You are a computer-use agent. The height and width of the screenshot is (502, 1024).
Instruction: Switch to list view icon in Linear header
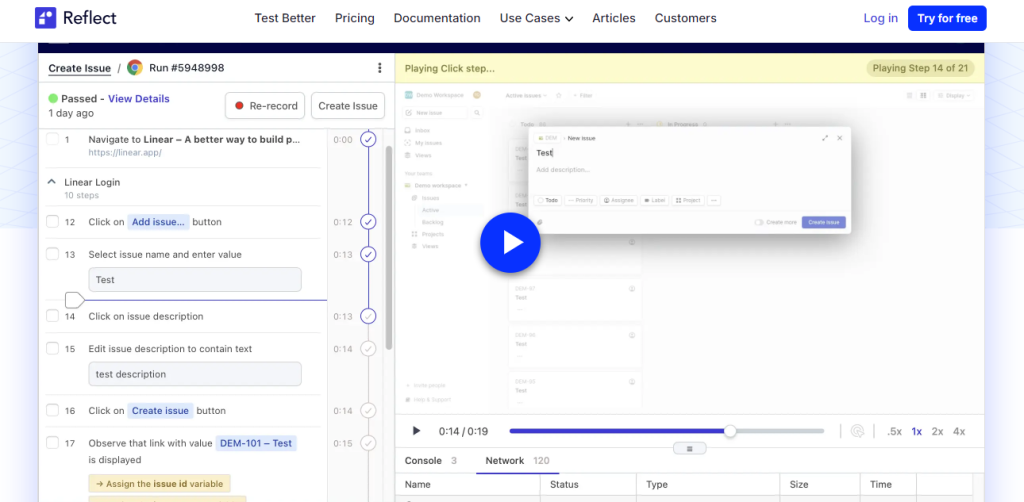click(x=910, y=95)
